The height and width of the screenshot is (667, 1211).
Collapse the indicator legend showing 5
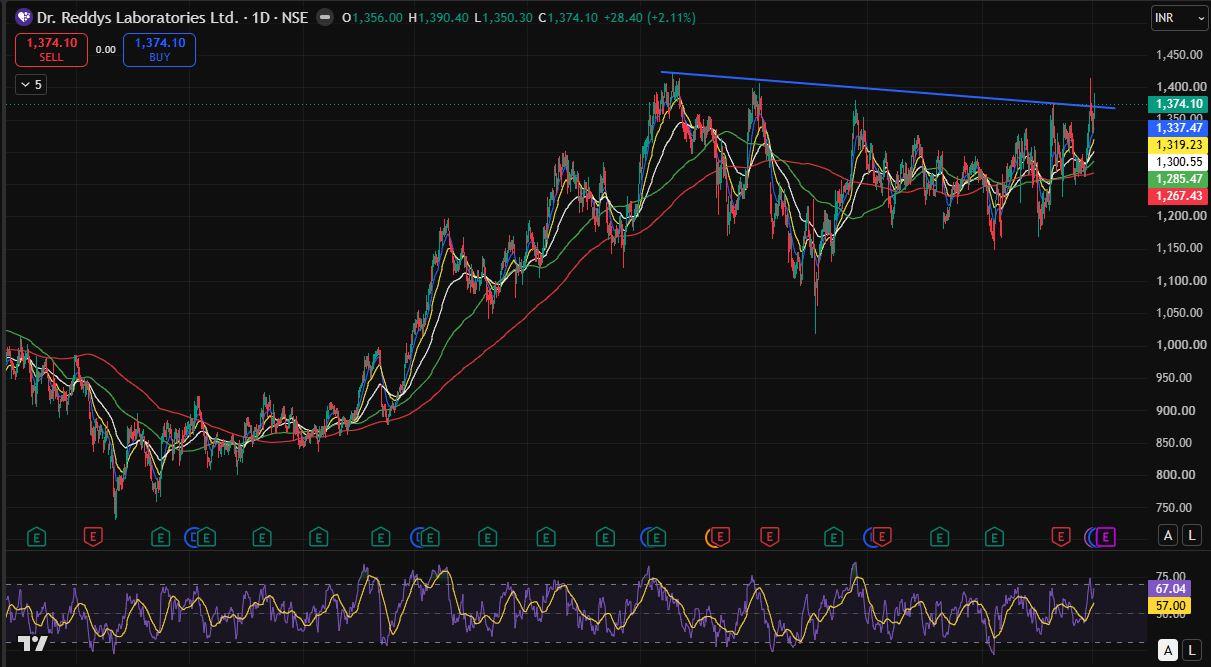pos(31,85)
